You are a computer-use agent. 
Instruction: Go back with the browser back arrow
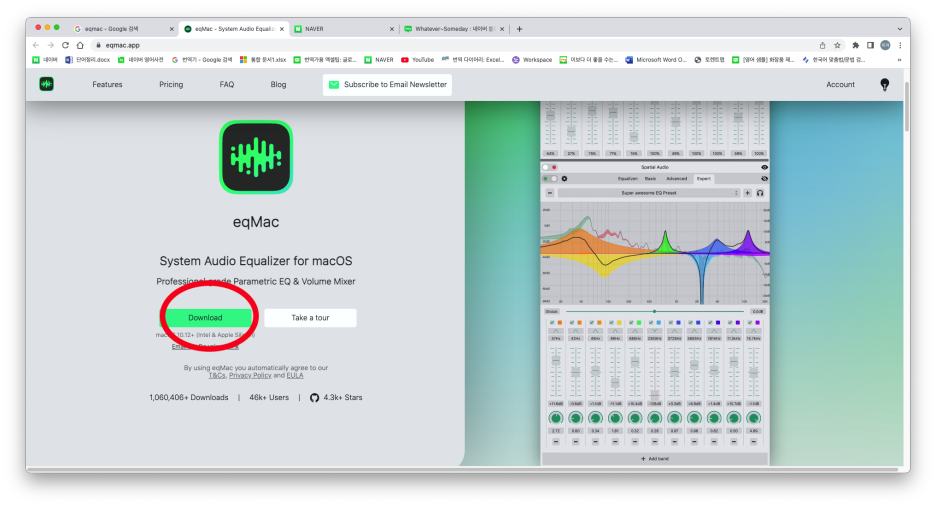pos(36,45)
